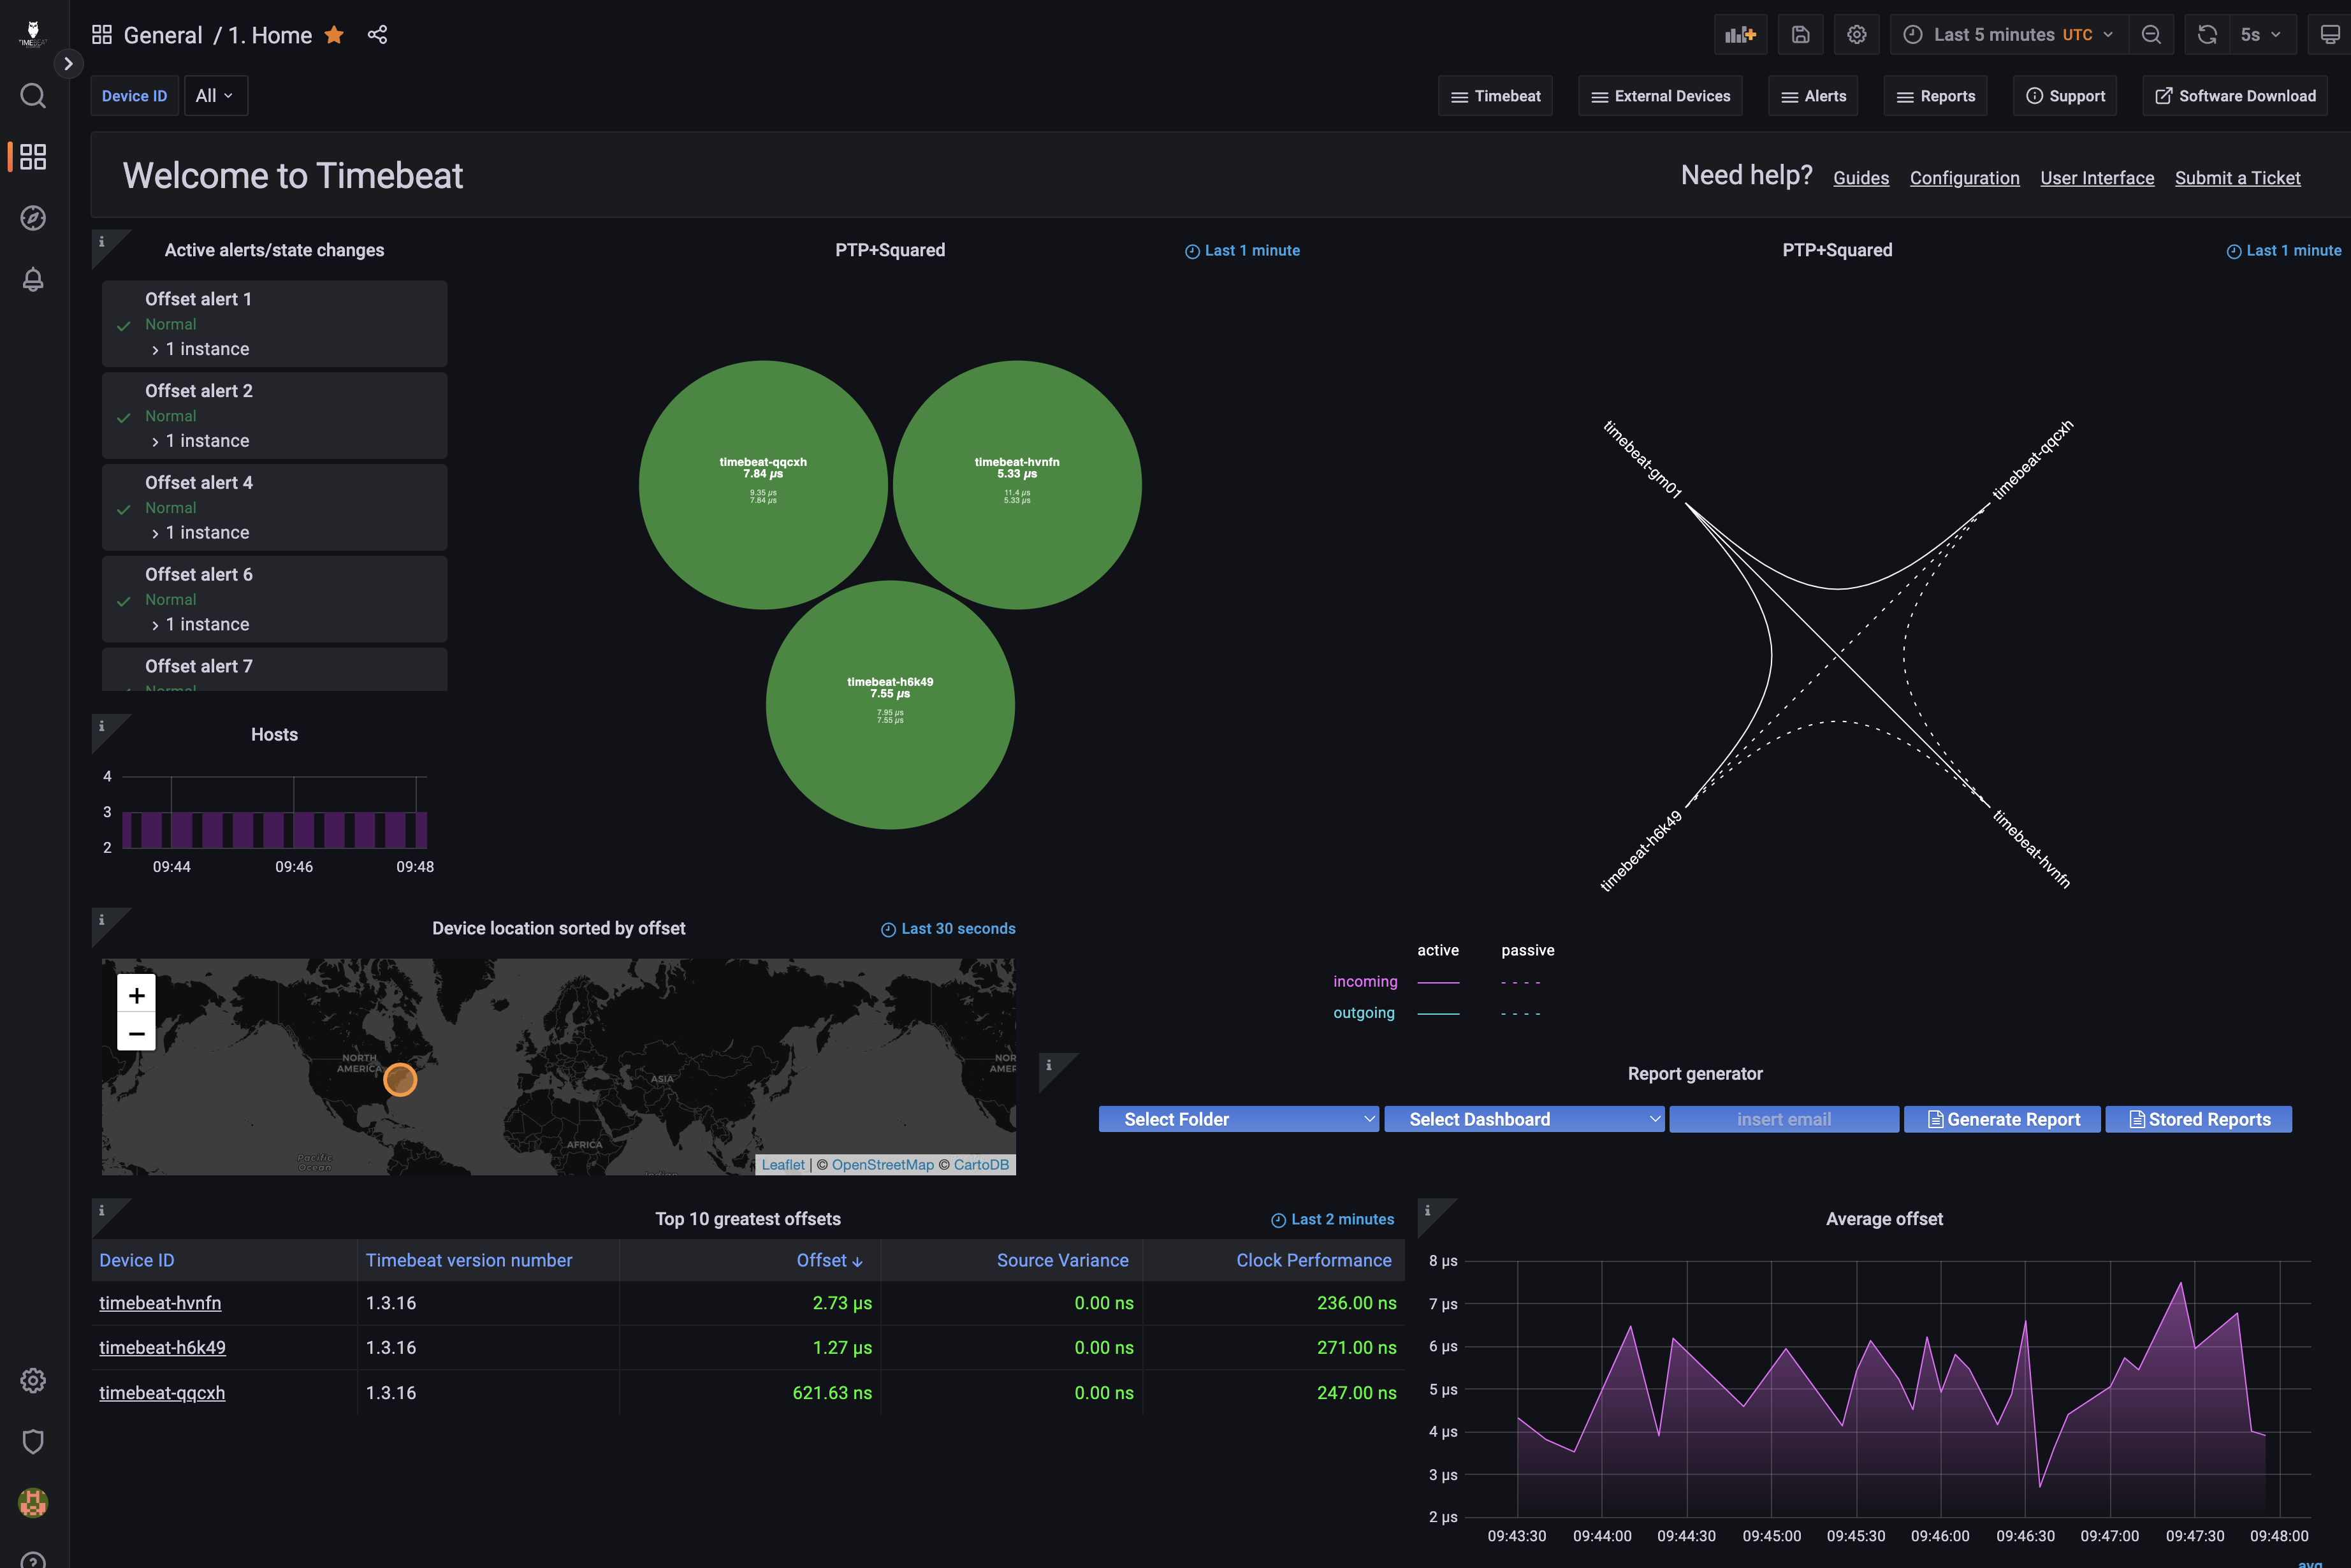Sort table by Offset column
The height and width of the screenshot is (1568, 2351).
829,1260
